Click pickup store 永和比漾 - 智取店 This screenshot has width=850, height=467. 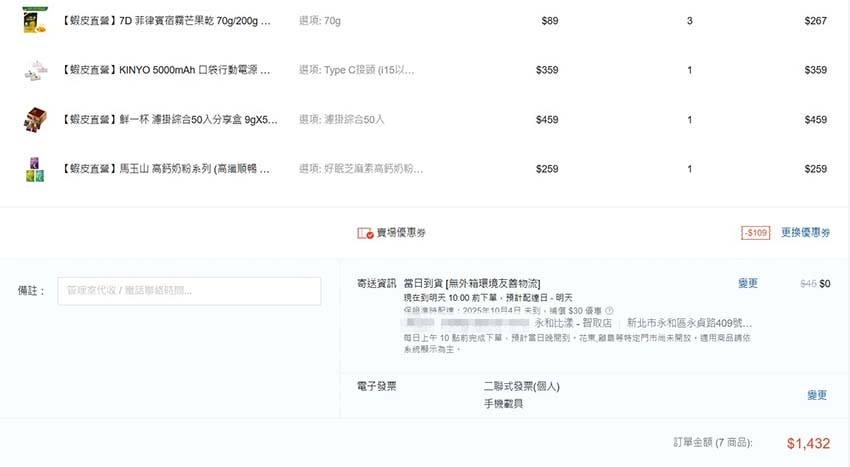[573, 323]
